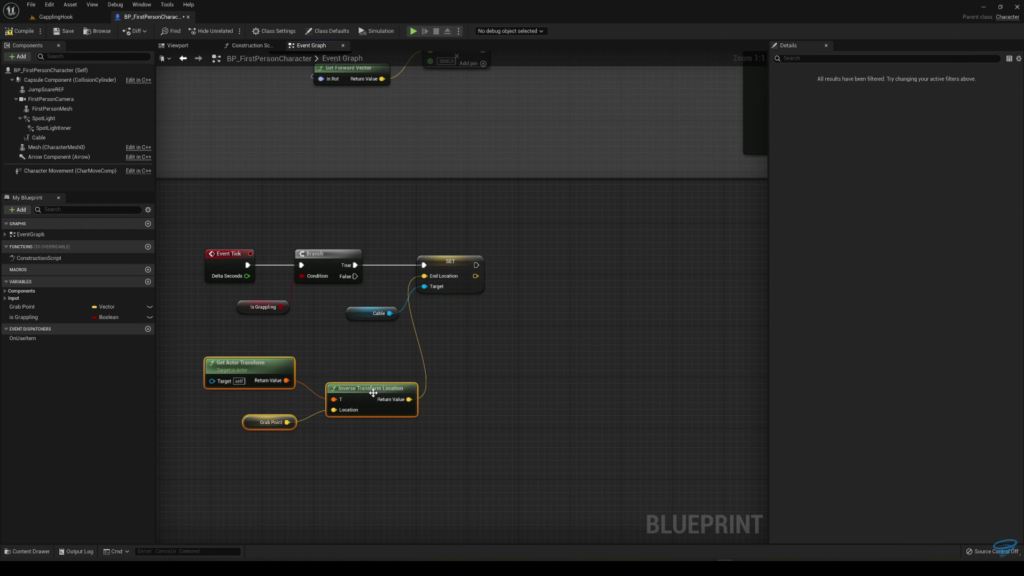This screenshot has width=1024, height=576.
Task: Add a new event dispatcher with plus icon
Action: click(148, 329)
